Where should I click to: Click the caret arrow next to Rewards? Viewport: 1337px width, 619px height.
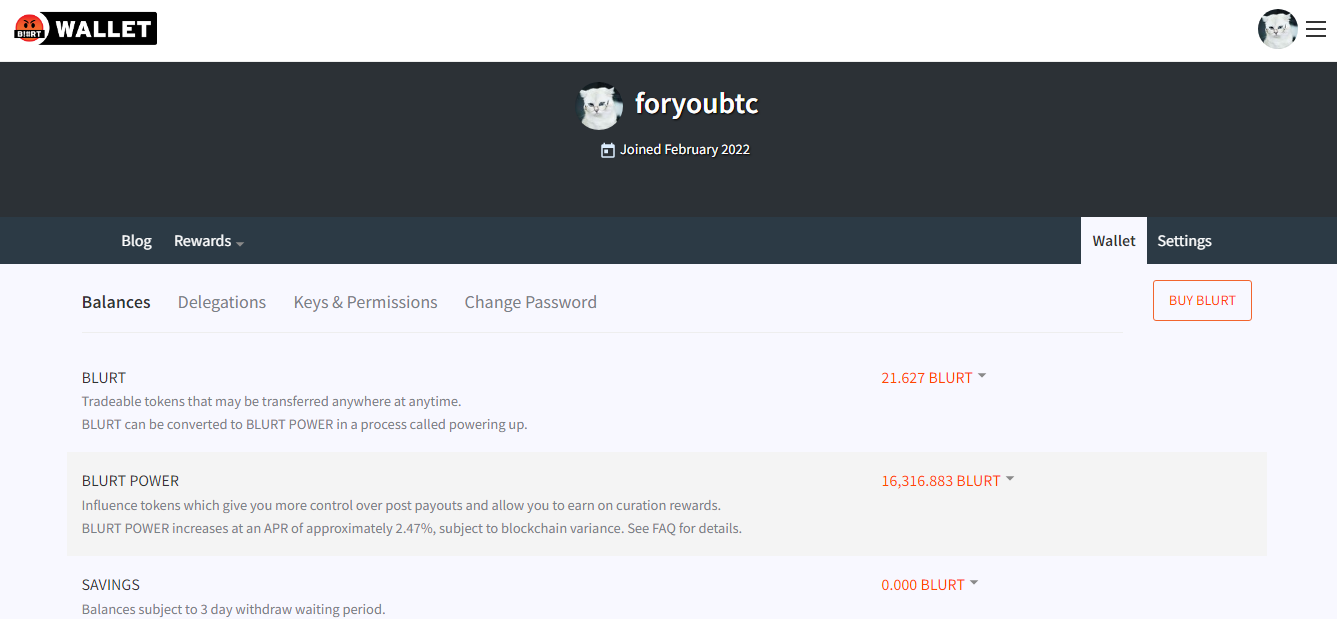click(240, 243)
